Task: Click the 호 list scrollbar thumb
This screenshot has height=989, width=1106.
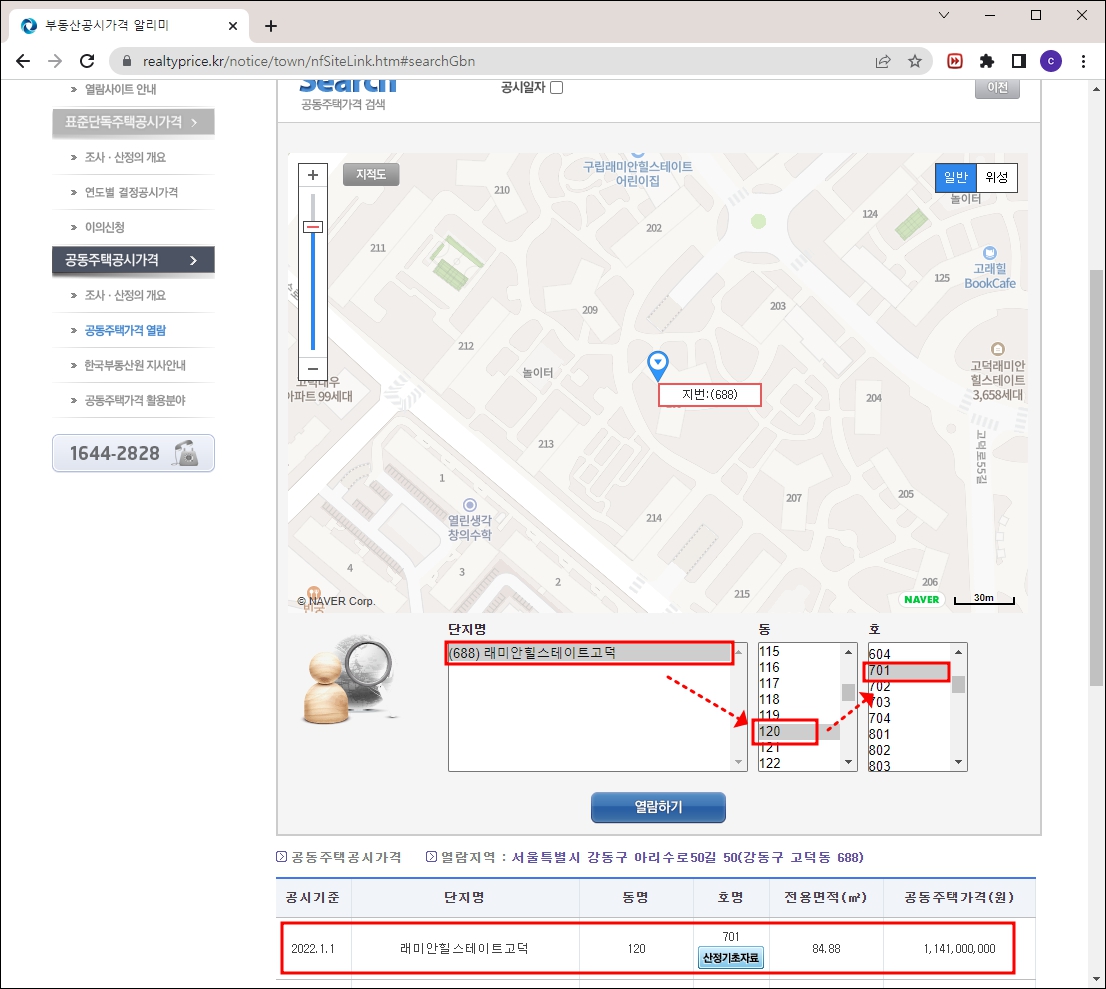Action: (958, 684)
